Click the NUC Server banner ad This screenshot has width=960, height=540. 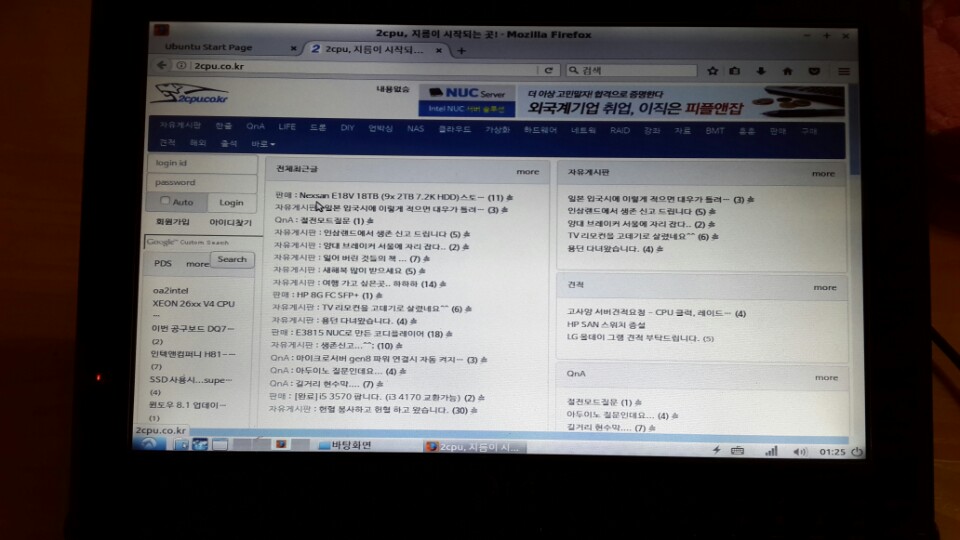tap(467, 100)
